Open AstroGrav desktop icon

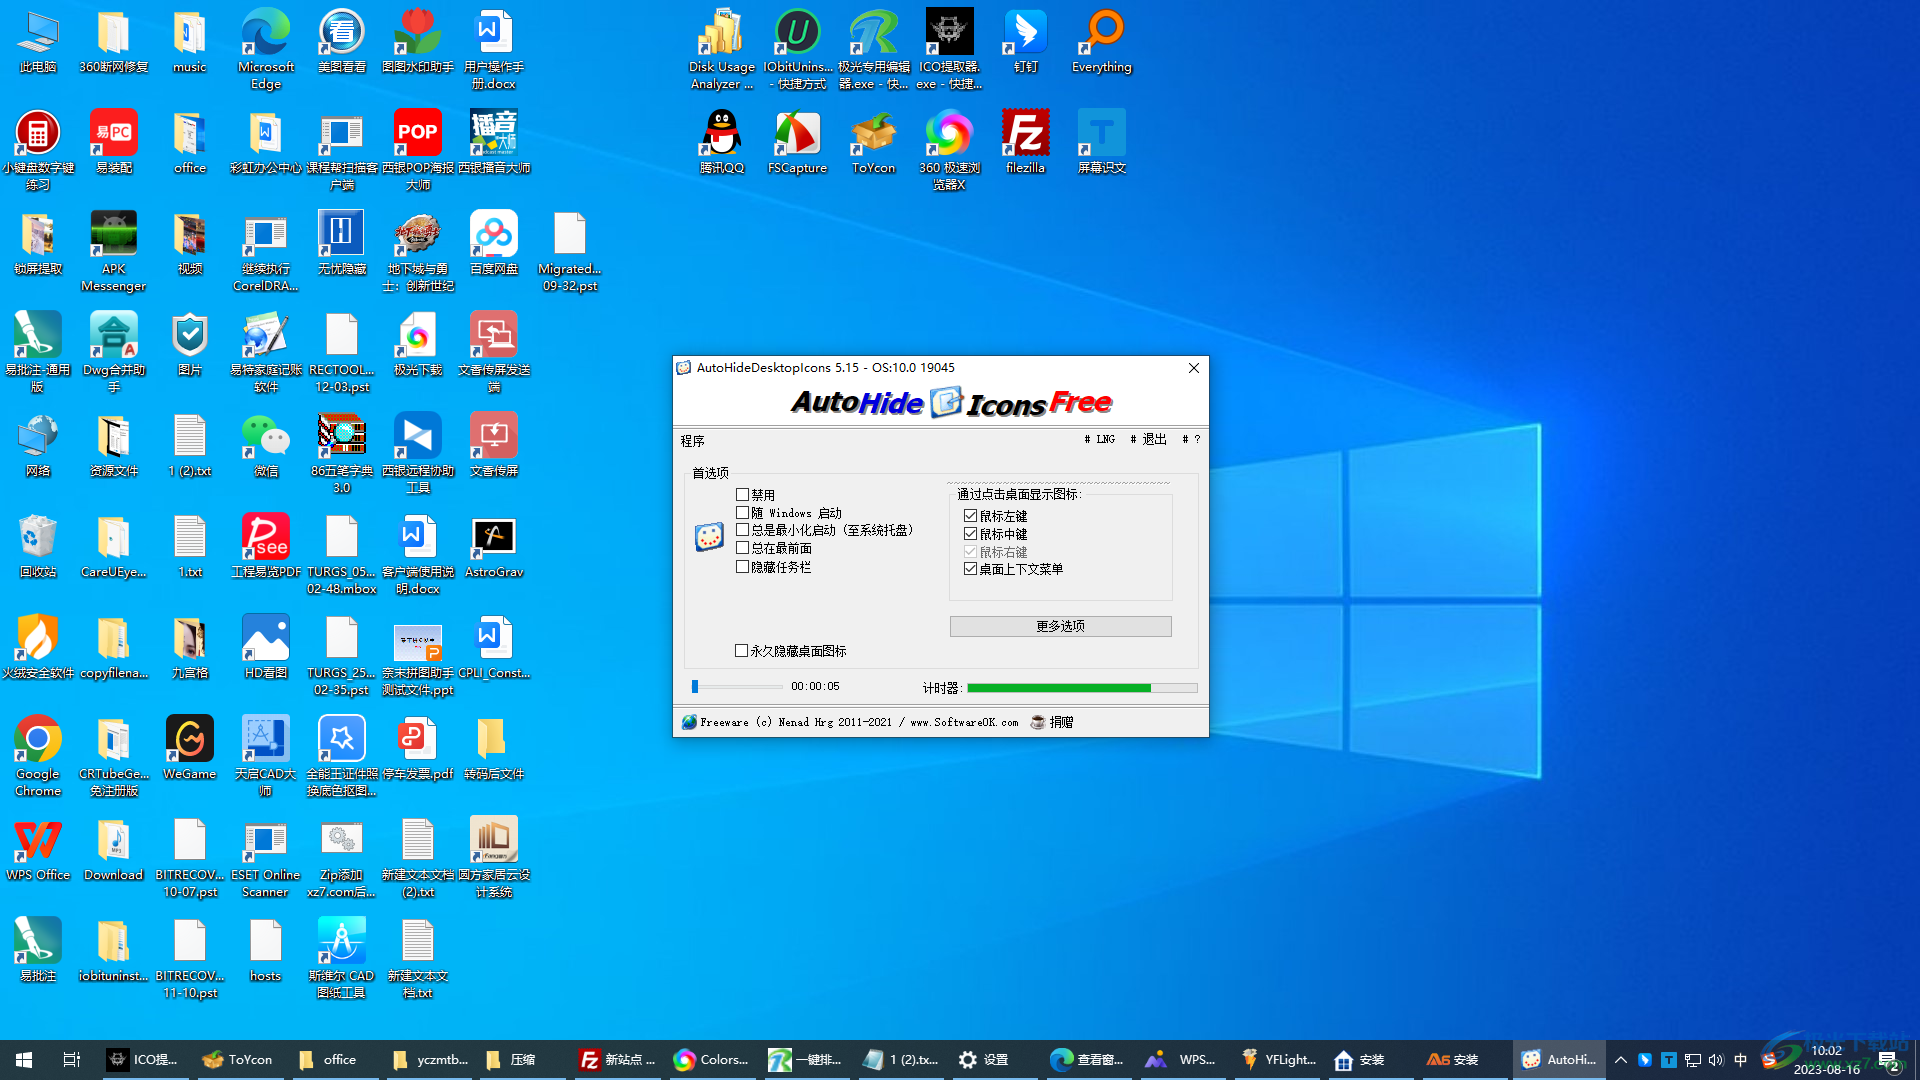pos(494,546)
